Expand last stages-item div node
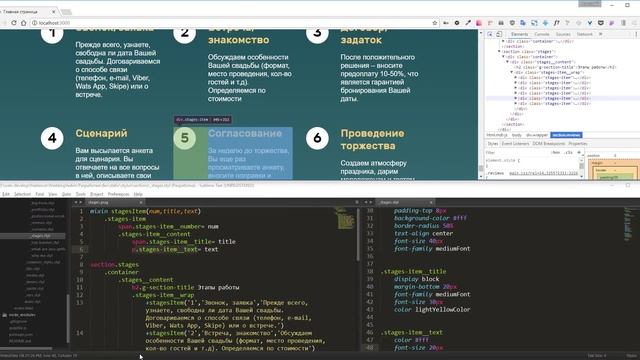Viewport: 640px width, 360px height. coord(516,104)
